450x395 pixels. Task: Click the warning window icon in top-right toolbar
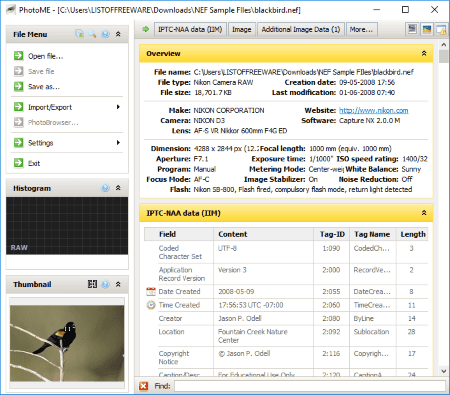point(441,29)
